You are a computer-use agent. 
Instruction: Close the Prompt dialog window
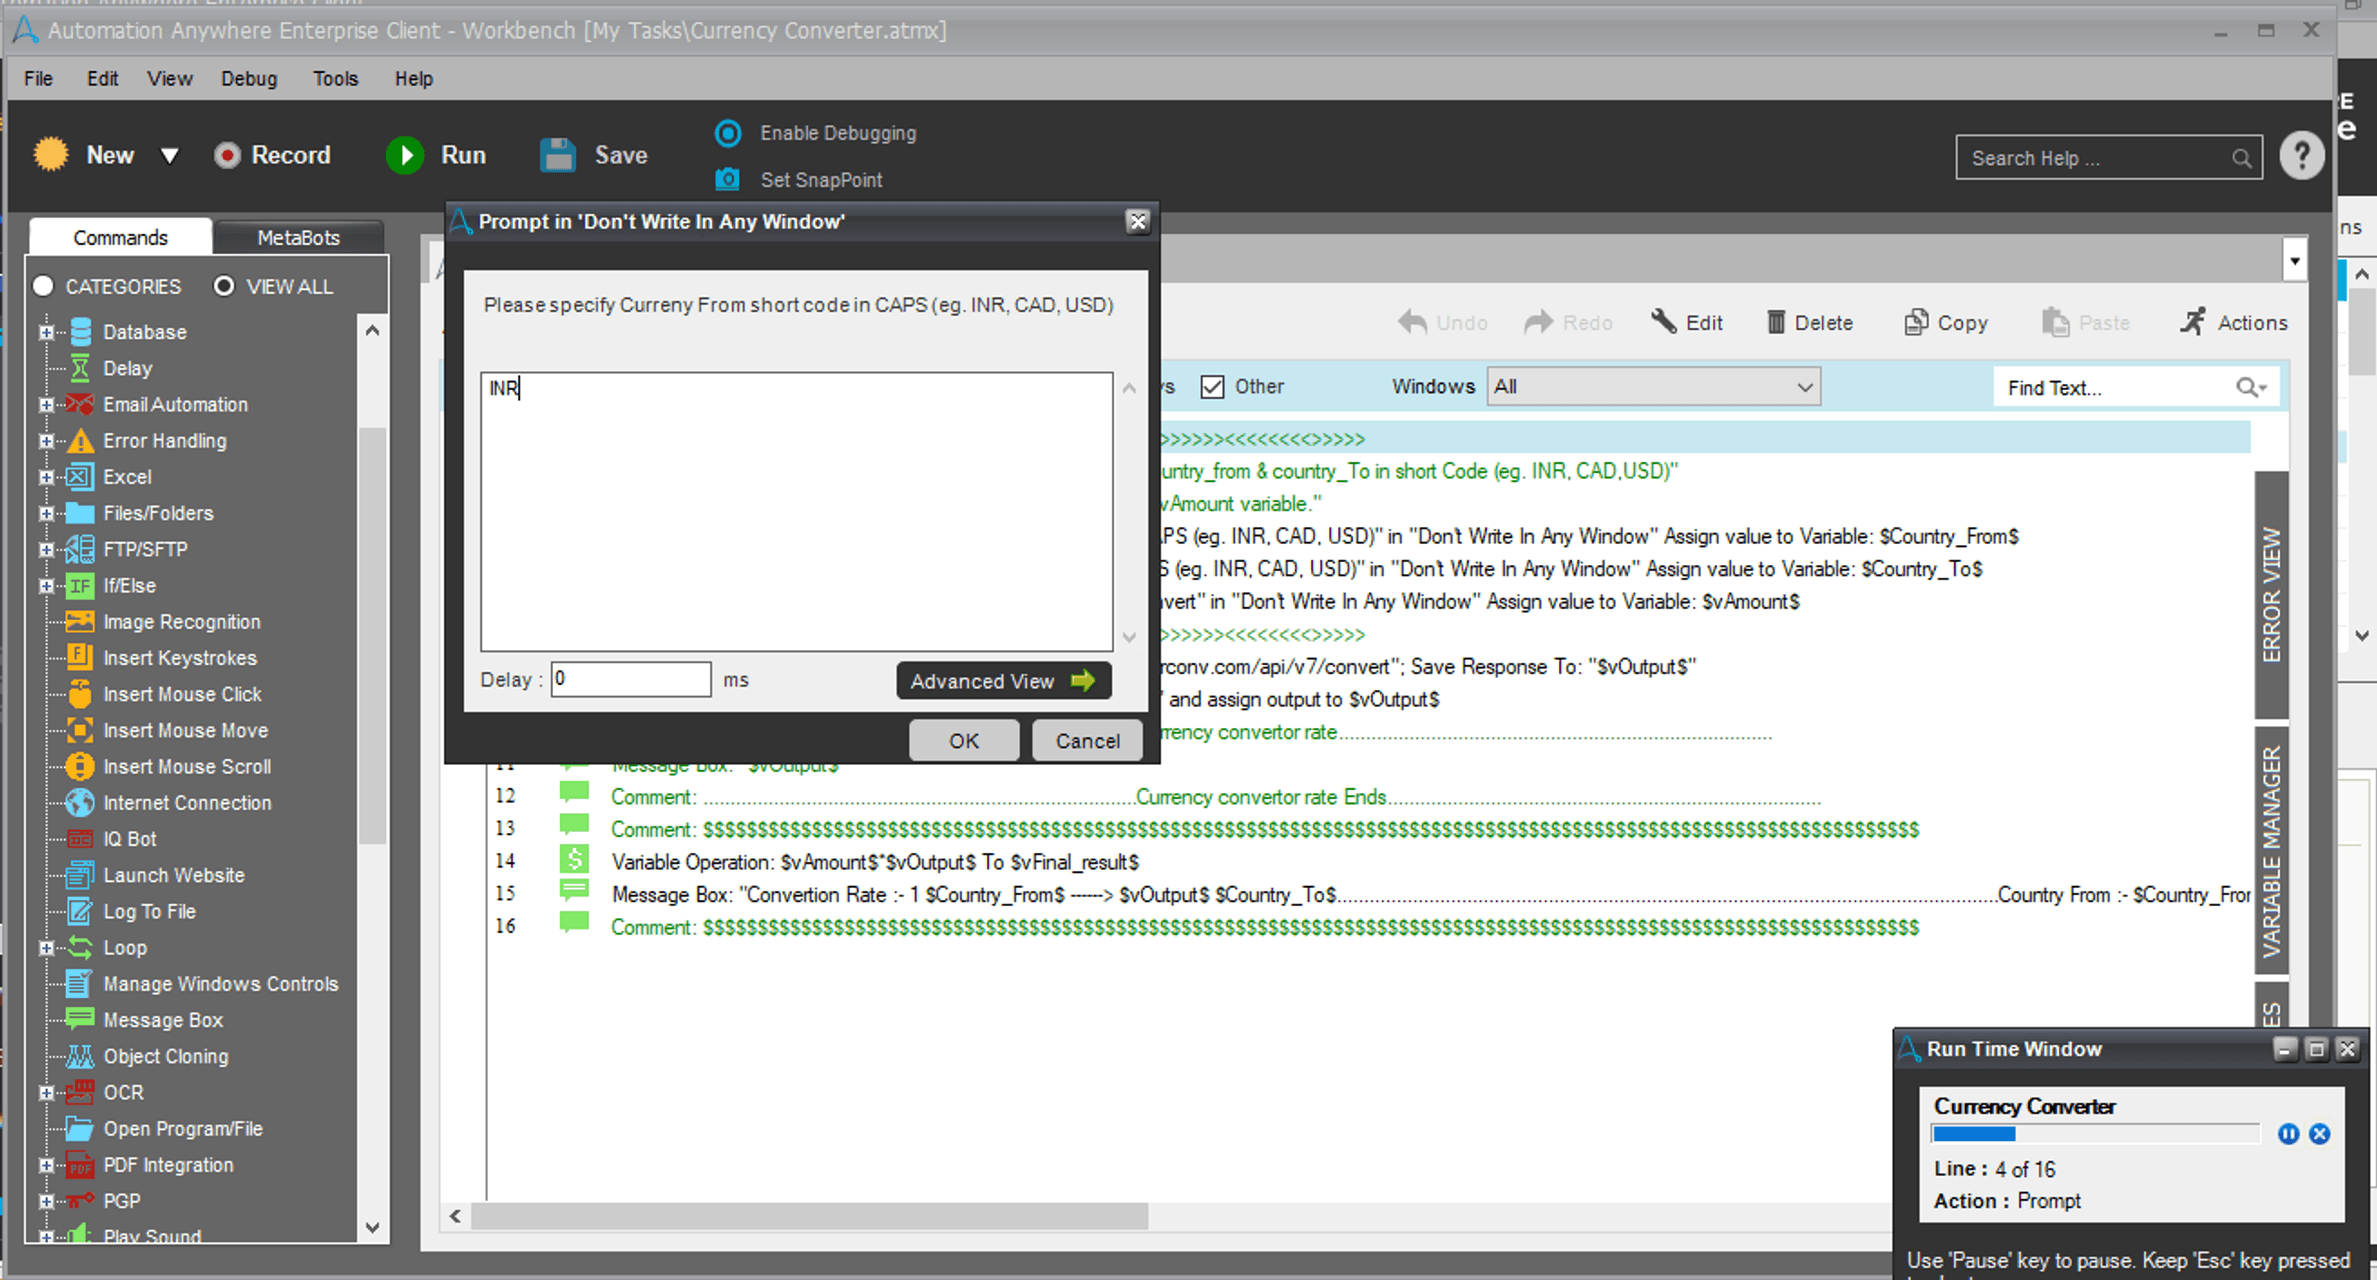coord(1137,222)
